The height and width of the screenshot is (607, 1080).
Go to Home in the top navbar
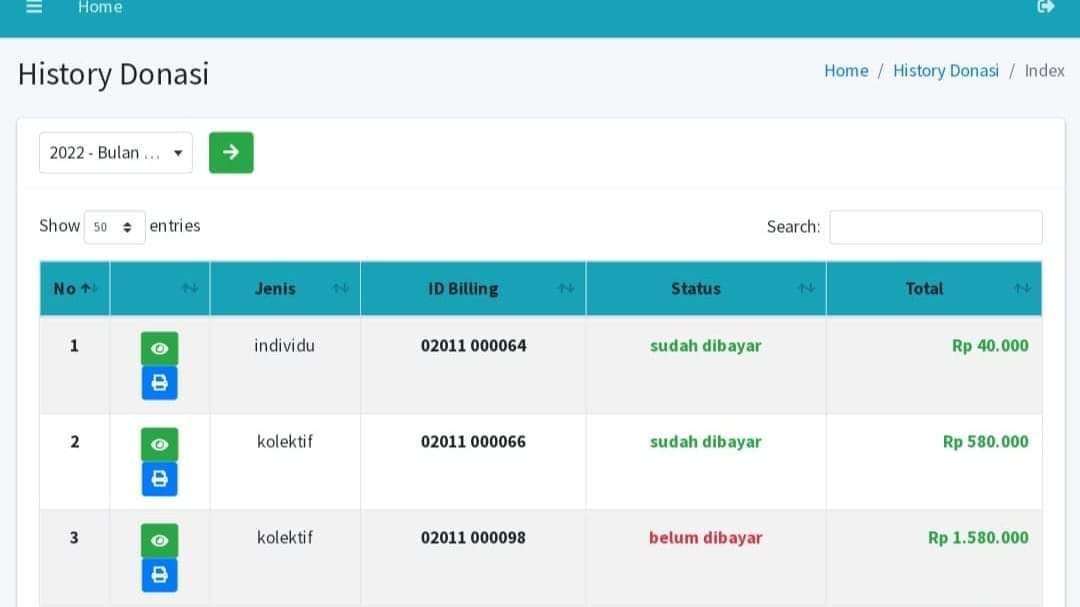[x=100, y=8]
